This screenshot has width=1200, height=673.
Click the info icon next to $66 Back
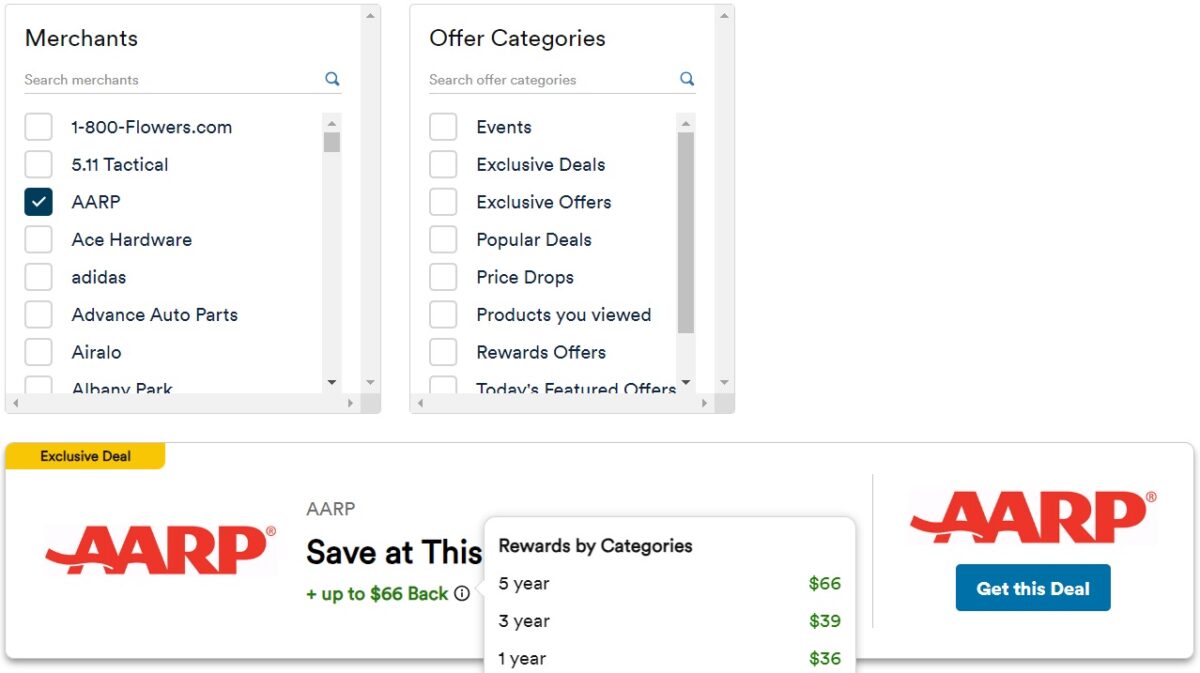point(461,593)
